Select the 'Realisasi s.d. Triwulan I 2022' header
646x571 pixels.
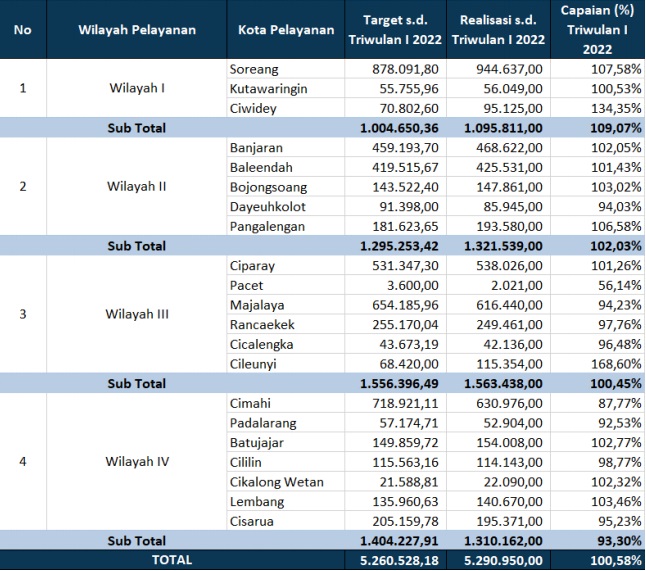(498, 30)
